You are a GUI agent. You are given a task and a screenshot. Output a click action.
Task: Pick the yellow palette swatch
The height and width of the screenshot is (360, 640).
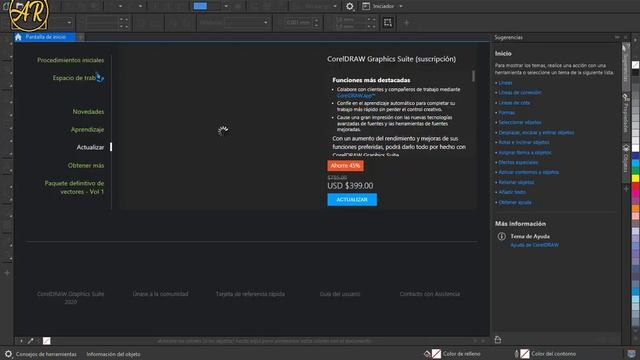(x=636, y=178)
